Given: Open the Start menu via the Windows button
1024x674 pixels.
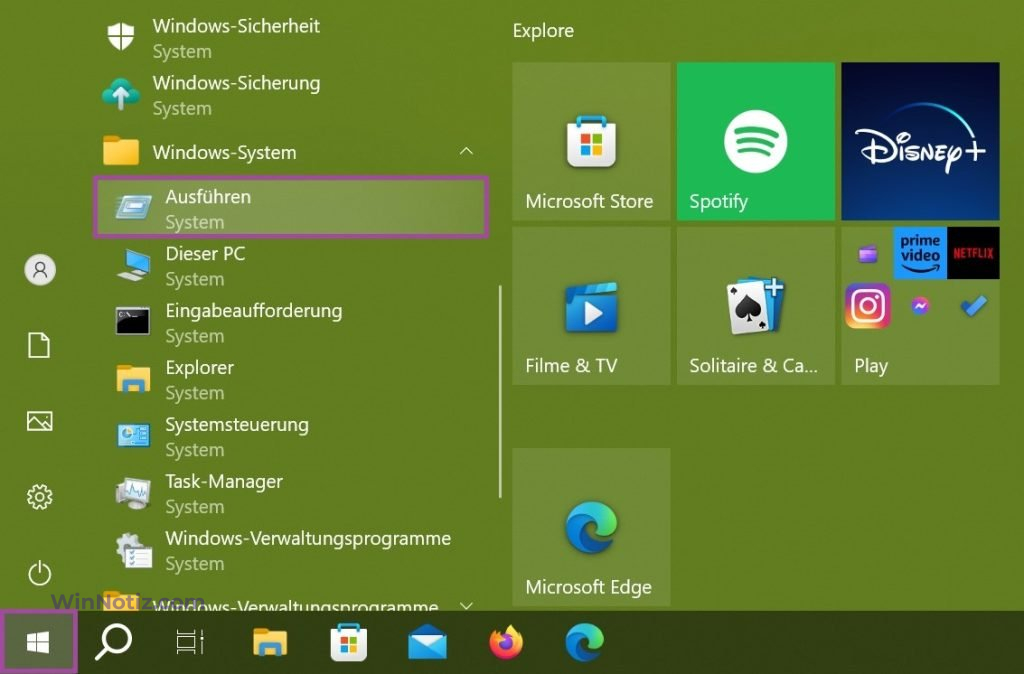Looking at the screenshot, I should [38, 640].
